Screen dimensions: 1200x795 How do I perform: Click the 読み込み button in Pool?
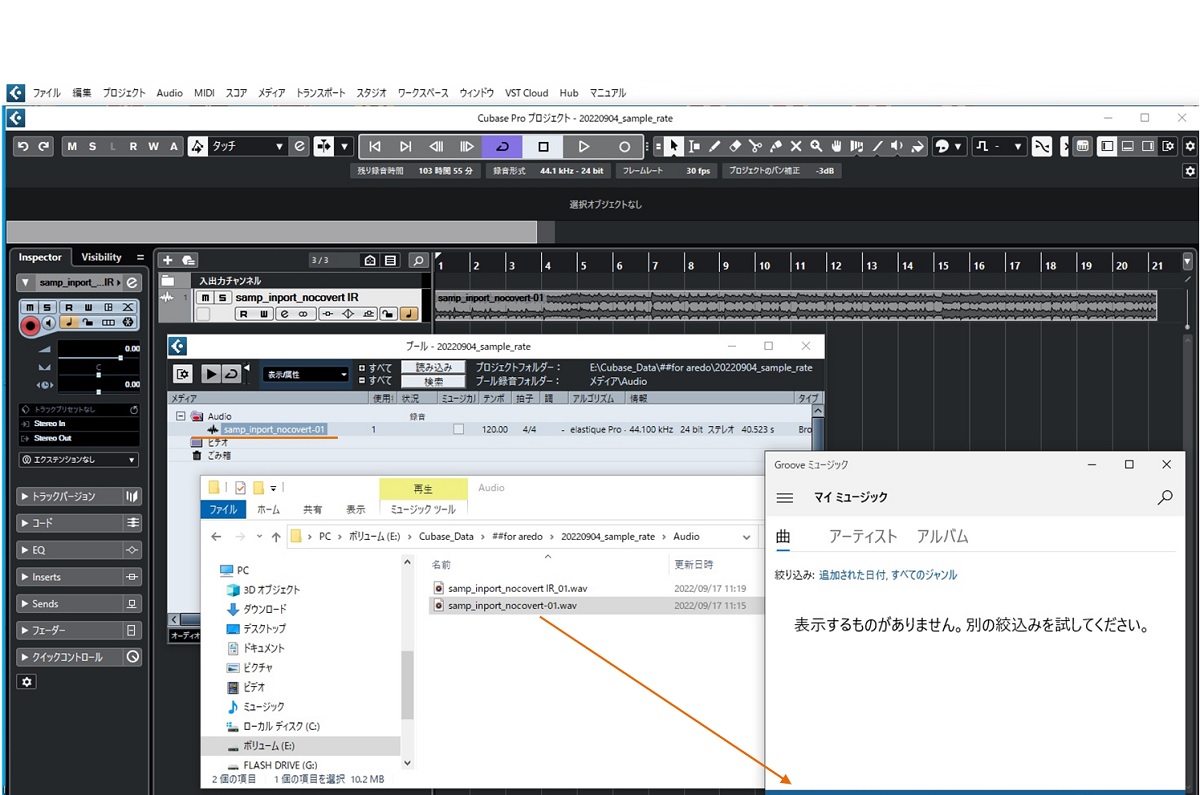click(x=434, y=368)
